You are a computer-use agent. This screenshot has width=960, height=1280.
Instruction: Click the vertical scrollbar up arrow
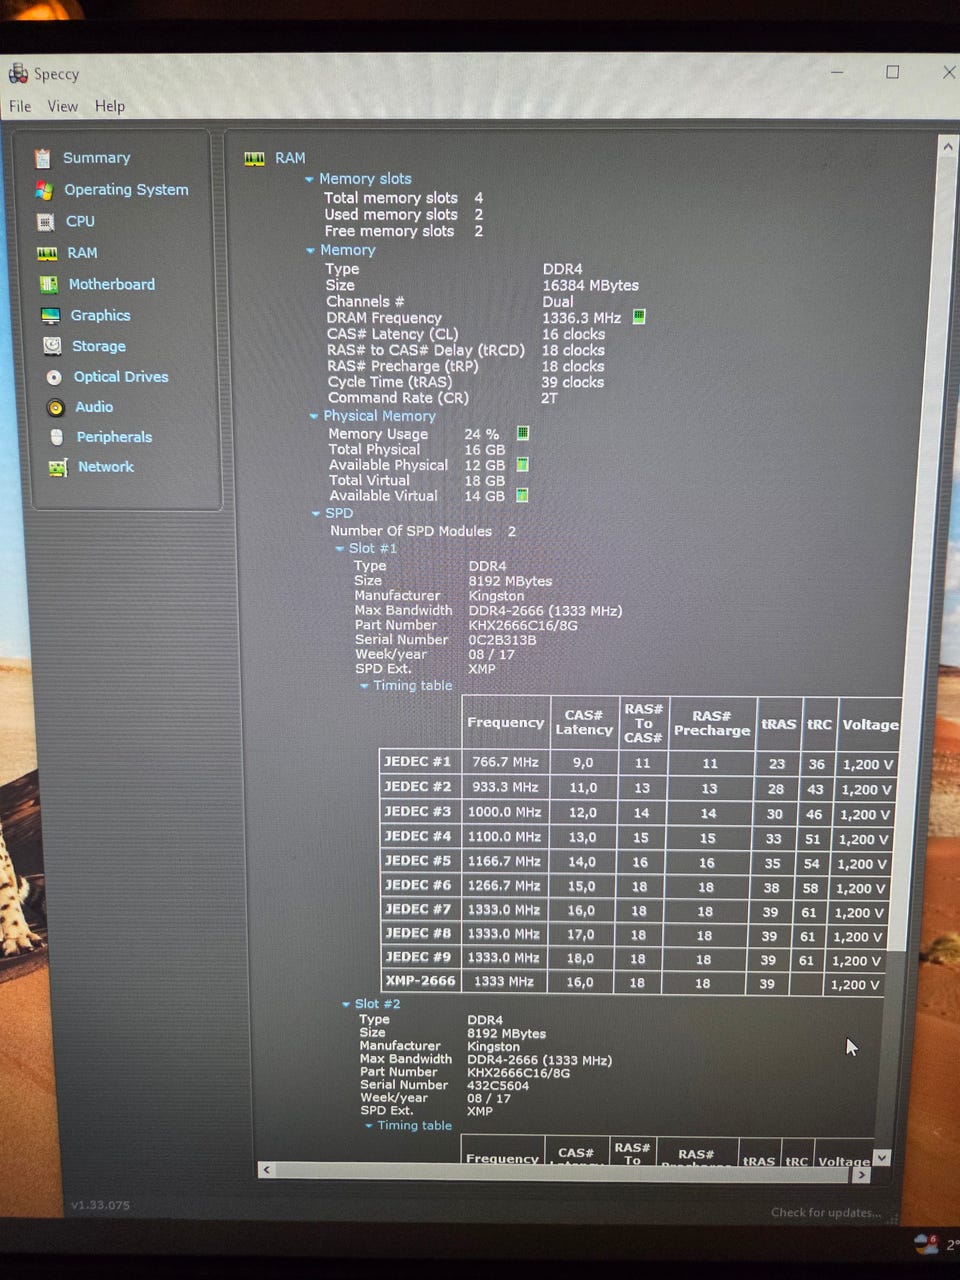(x=948, y=147)
